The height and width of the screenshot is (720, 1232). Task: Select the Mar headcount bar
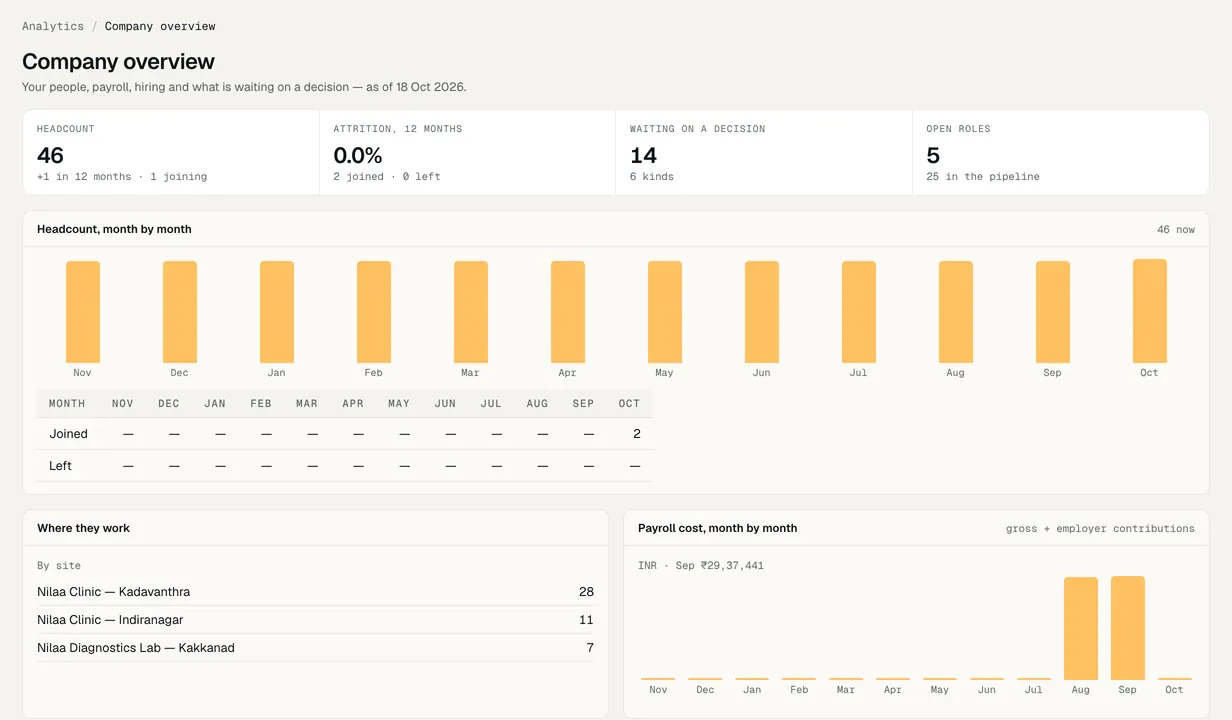click(471, 312)
